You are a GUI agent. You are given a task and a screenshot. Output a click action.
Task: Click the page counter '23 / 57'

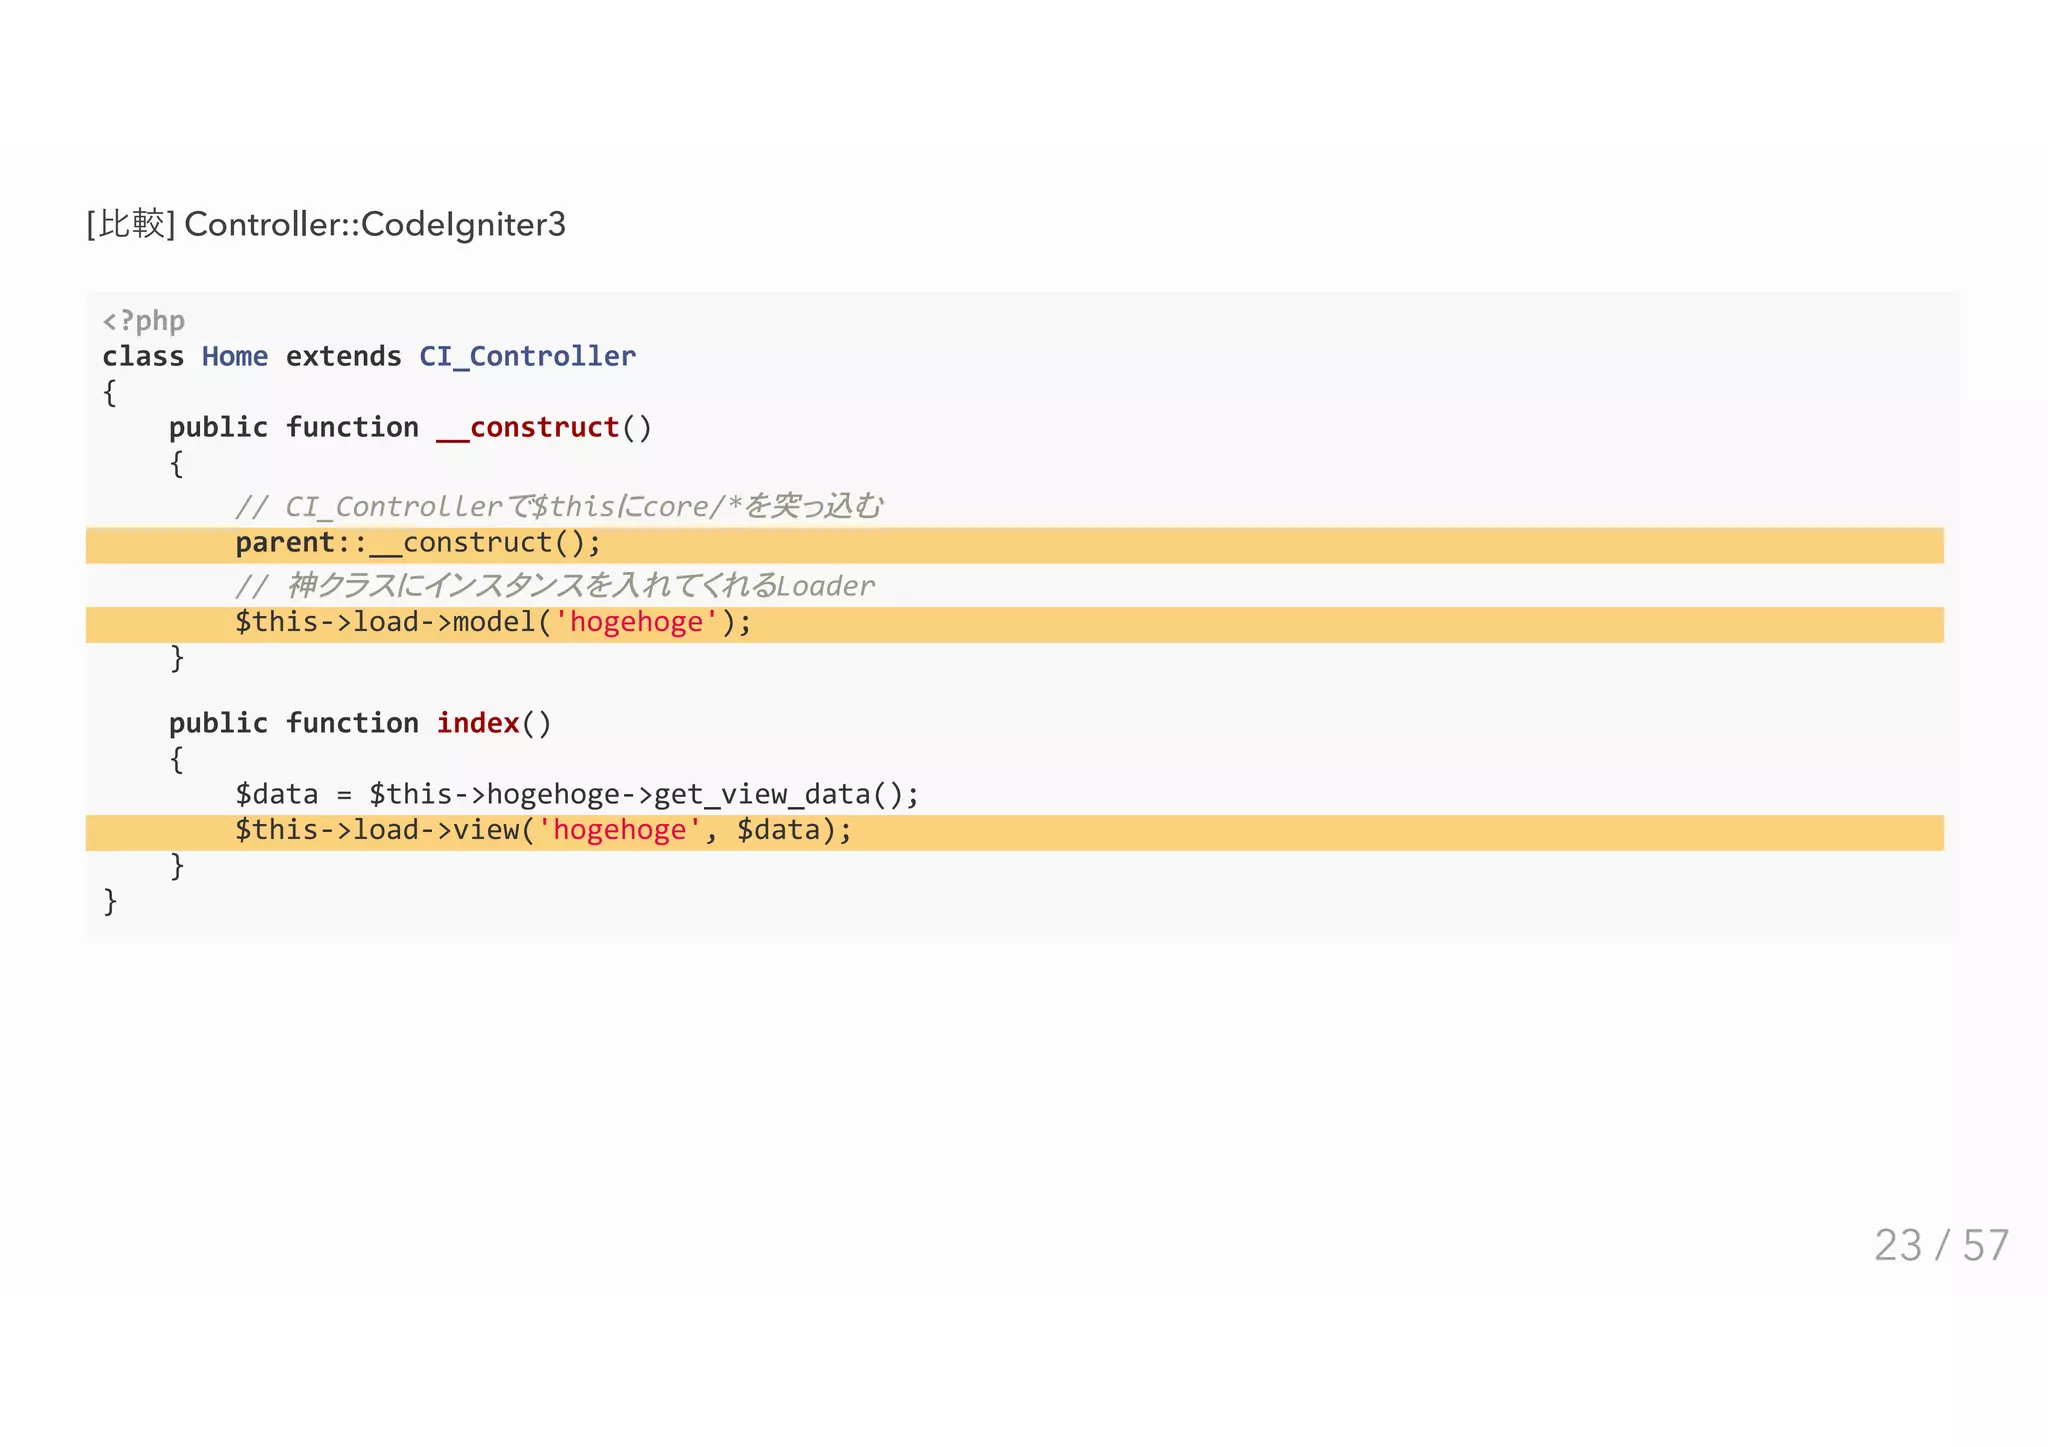point(1941,1246)
